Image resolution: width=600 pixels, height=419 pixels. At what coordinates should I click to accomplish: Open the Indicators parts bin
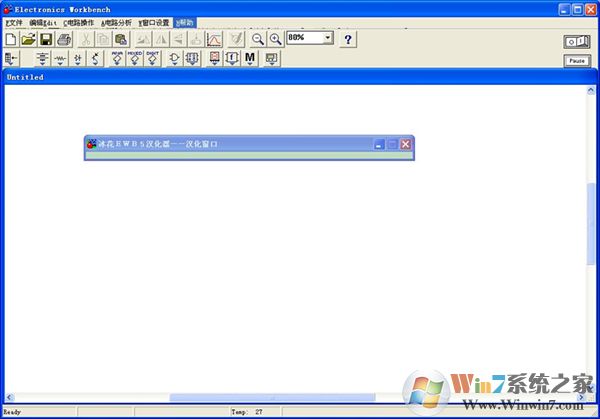tap(215, 59)
